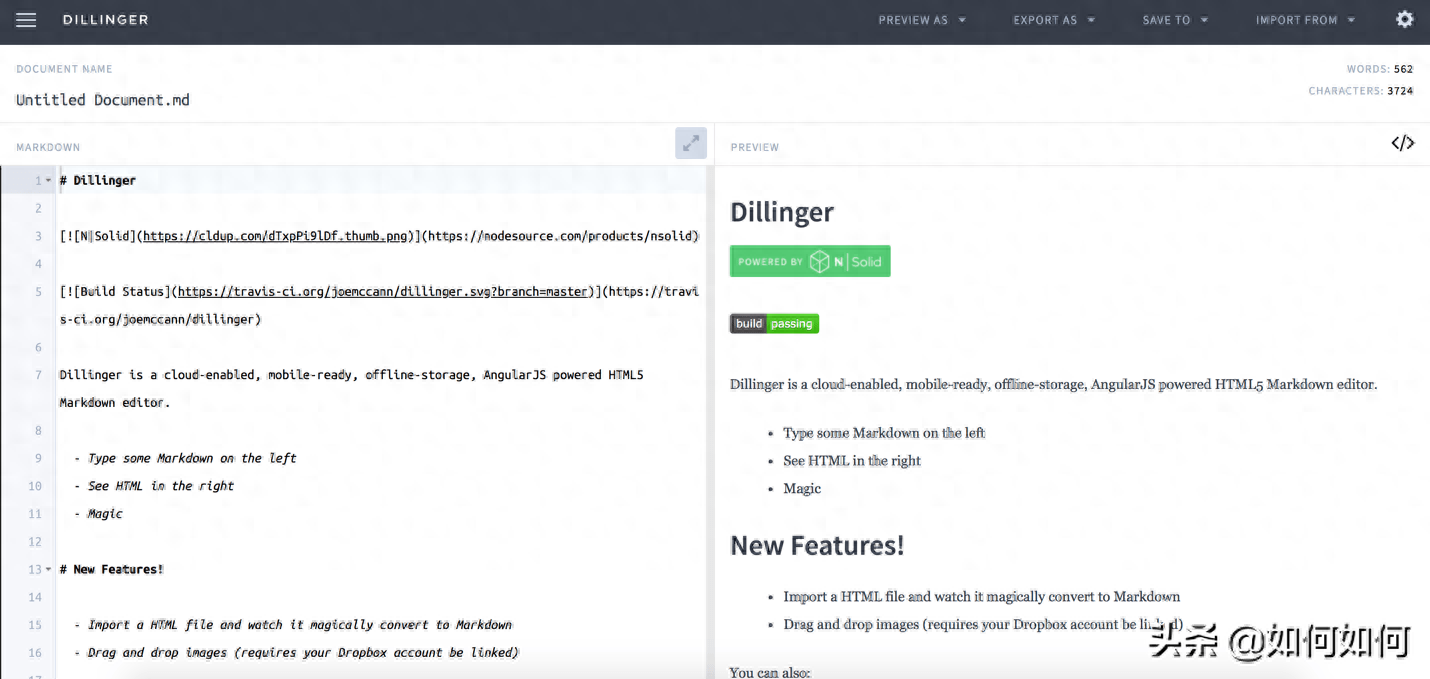Click '# Dillinger' heading in editor
The image size is (1430, 679).
click(x=97, y=180)
